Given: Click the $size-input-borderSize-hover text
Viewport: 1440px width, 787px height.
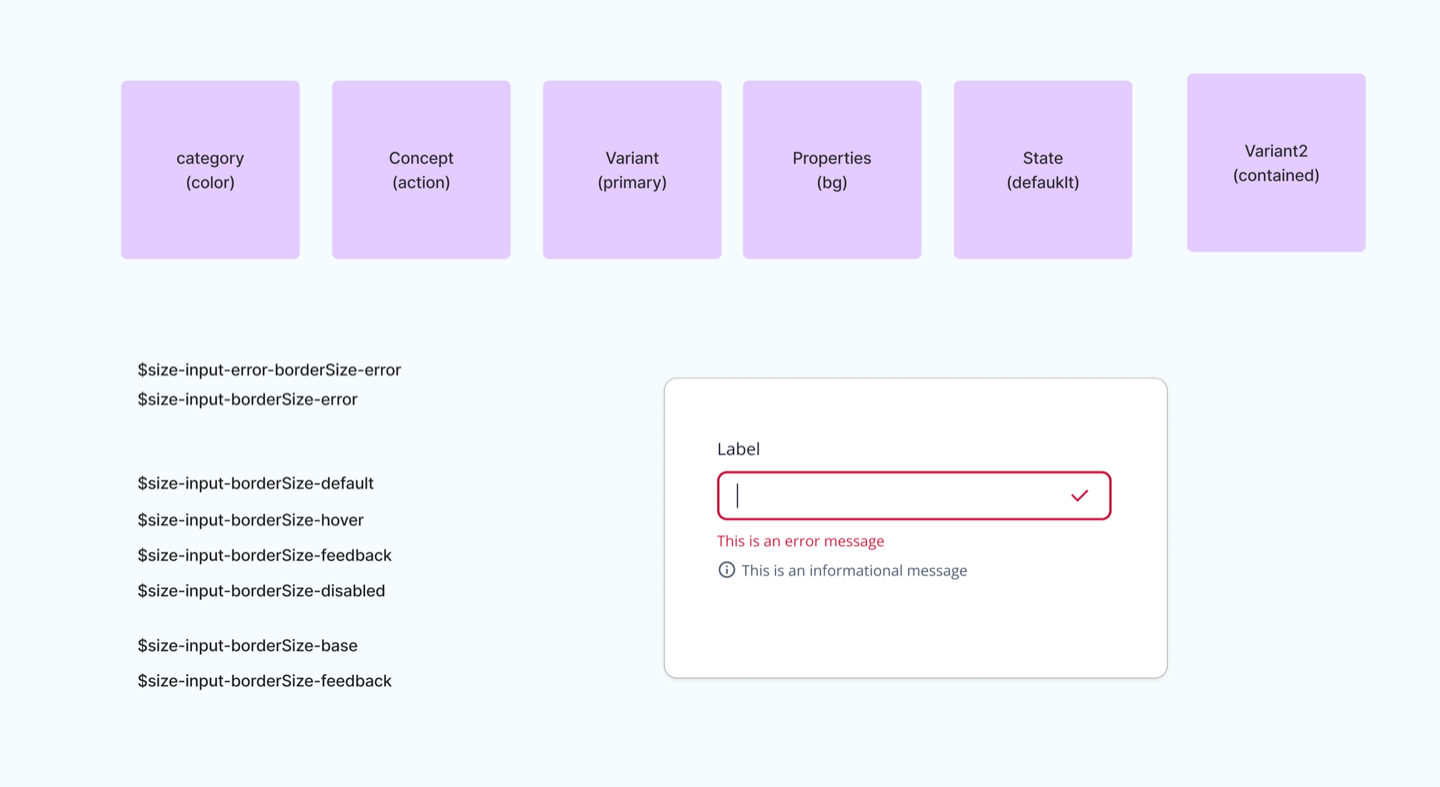Looking at the screenshot, I should pos(250,520).
